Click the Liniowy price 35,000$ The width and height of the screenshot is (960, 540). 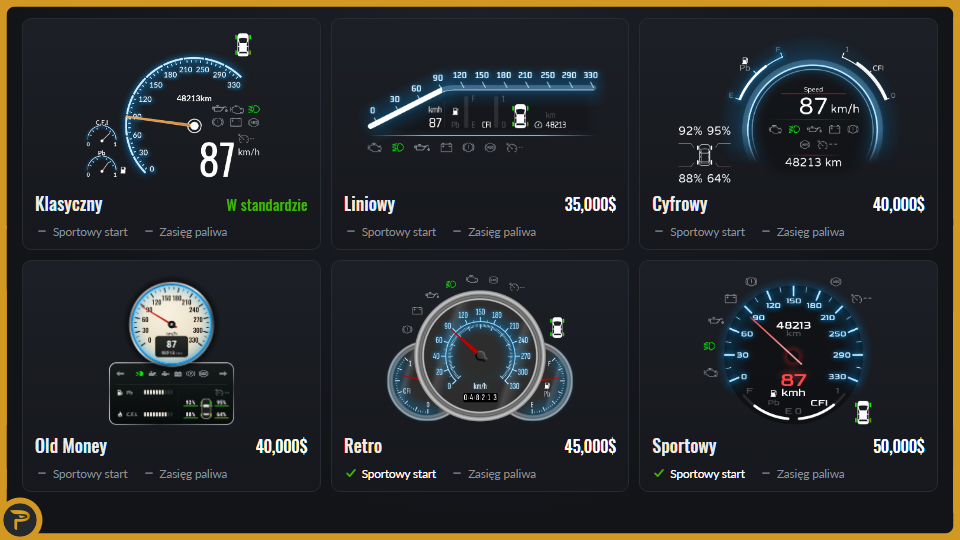point(590,204)
